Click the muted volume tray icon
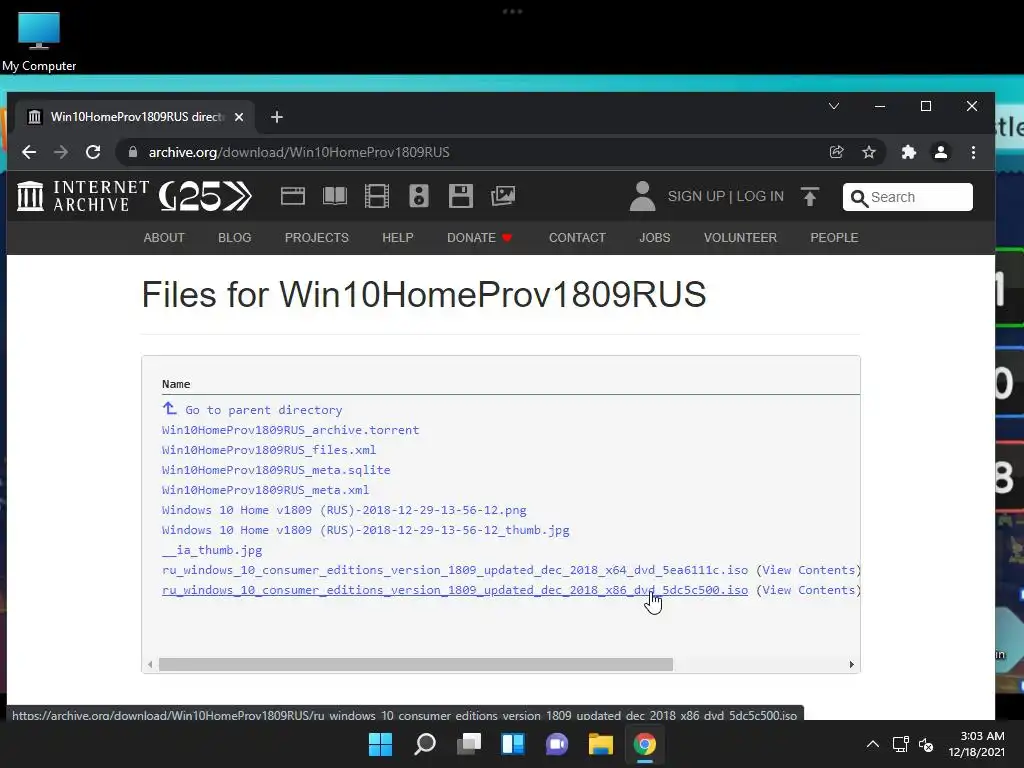This screenshot has height=768, width=1024. coord(926,744)
